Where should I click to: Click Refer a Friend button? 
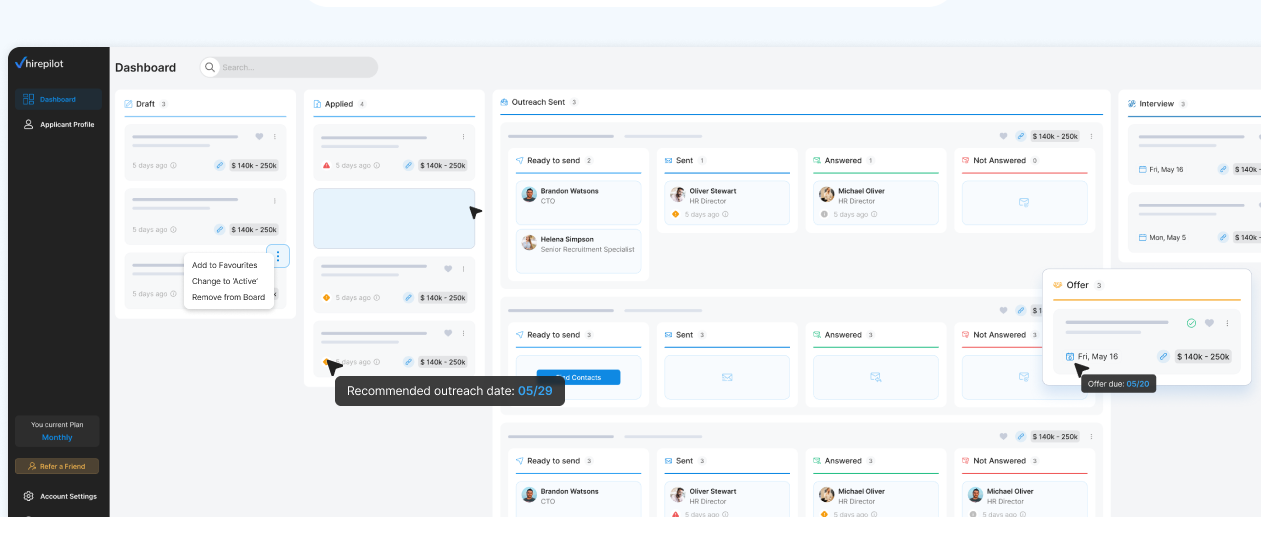pos(57,466)
